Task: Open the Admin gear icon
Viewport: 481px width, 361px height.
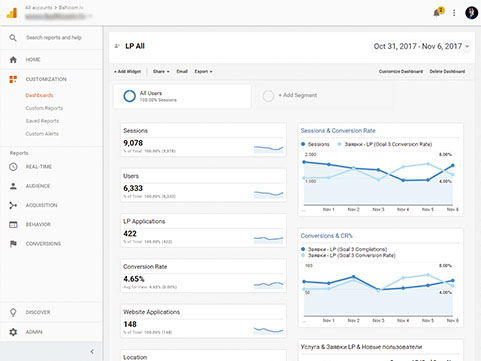Action: (13, 332)
